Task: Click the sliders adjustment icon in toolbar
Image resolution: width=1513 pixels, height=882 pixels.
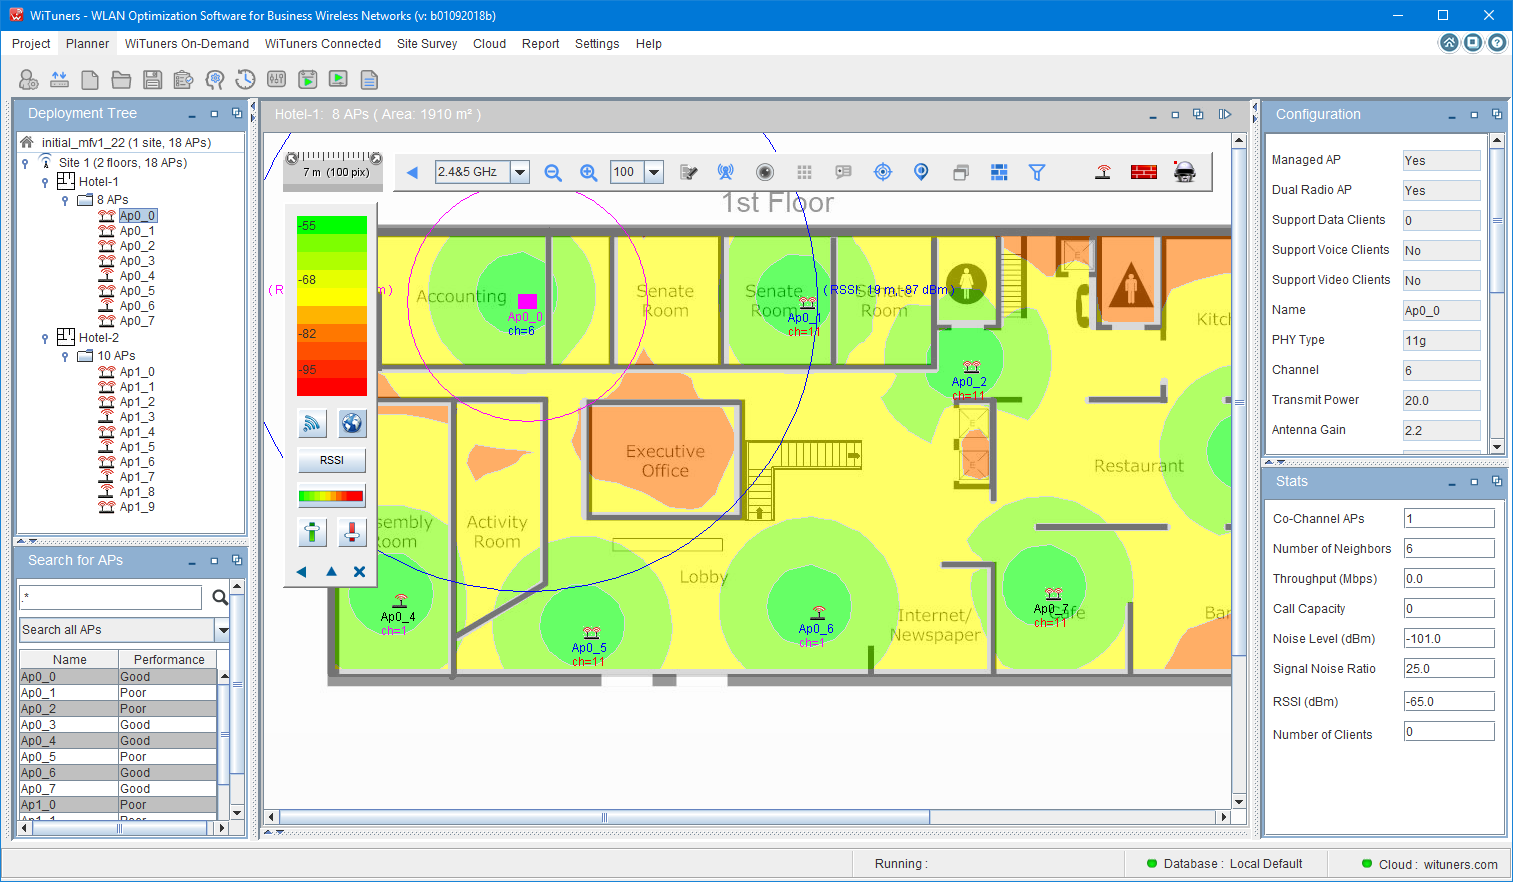Action: click(277, 79)
